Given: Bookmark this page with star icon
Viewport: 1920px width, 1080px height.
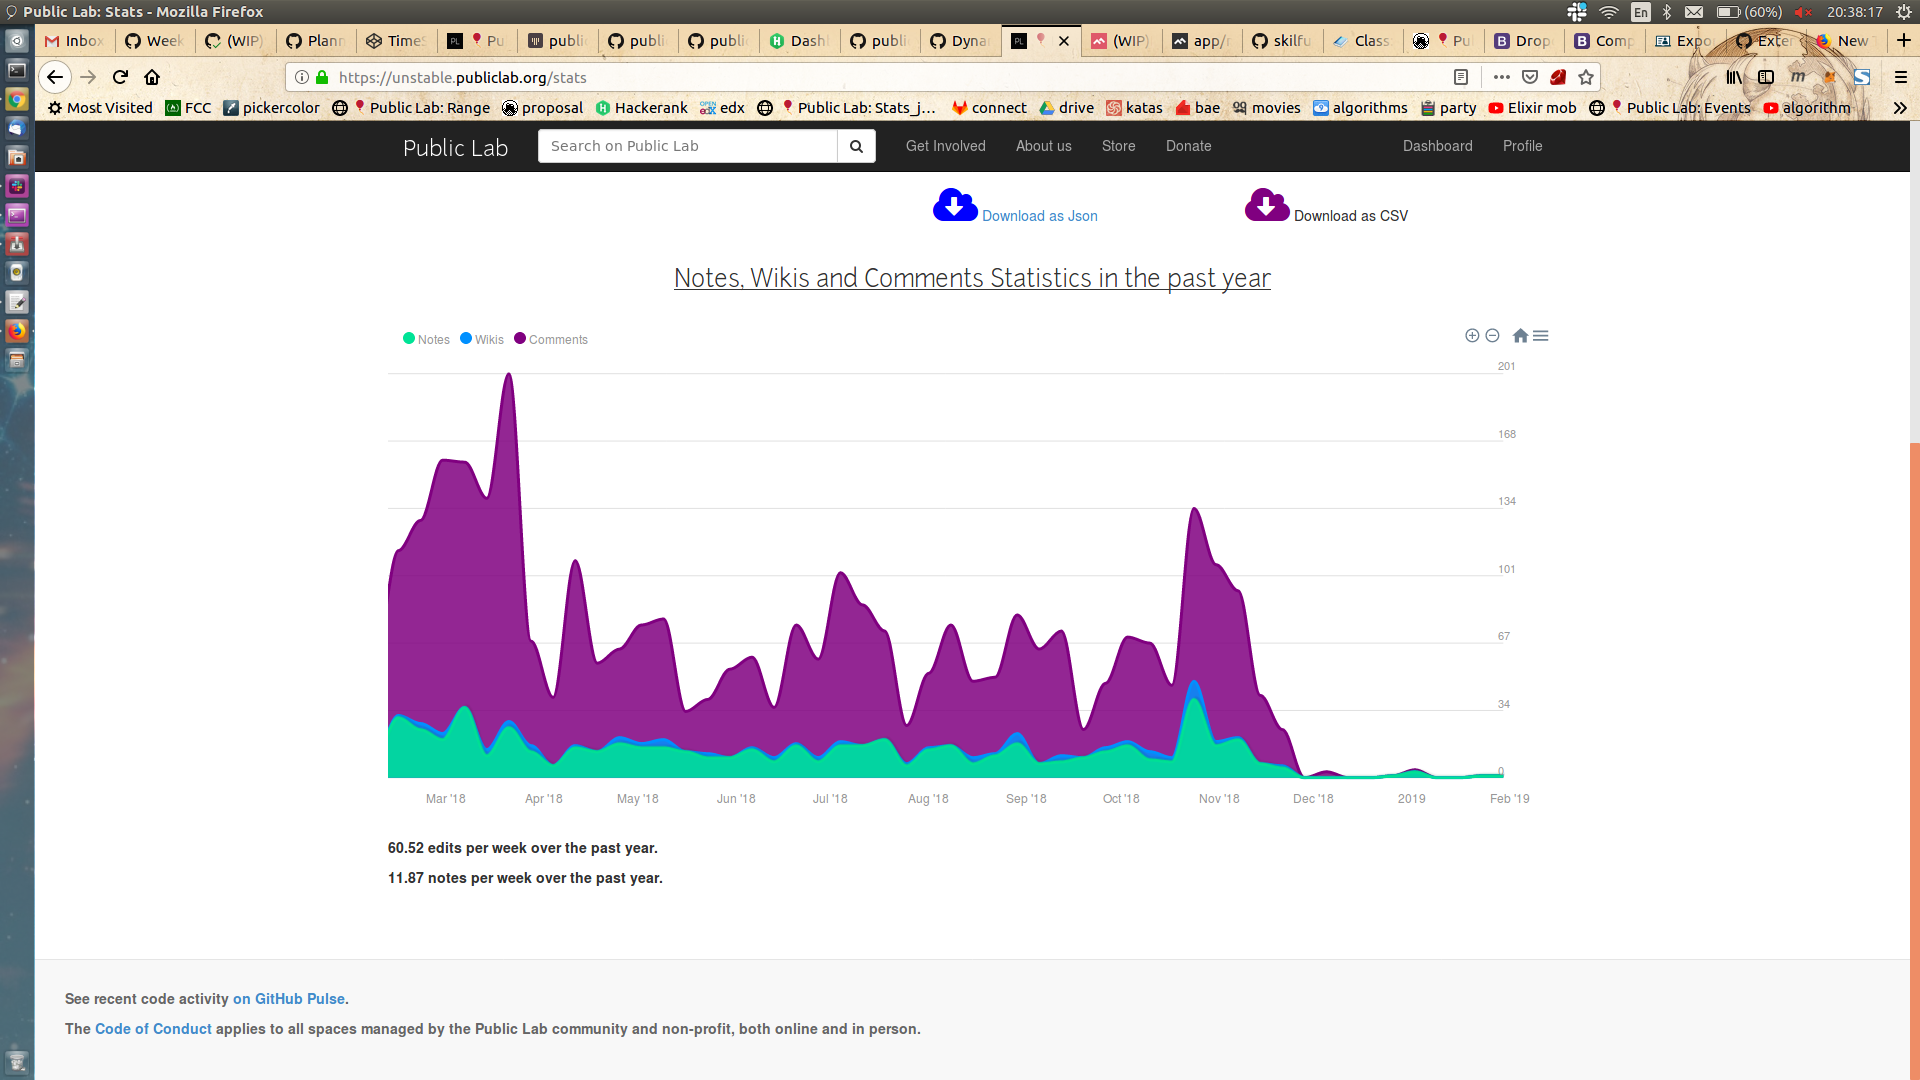Looking at the screenshot, I should click(1586, 77).
